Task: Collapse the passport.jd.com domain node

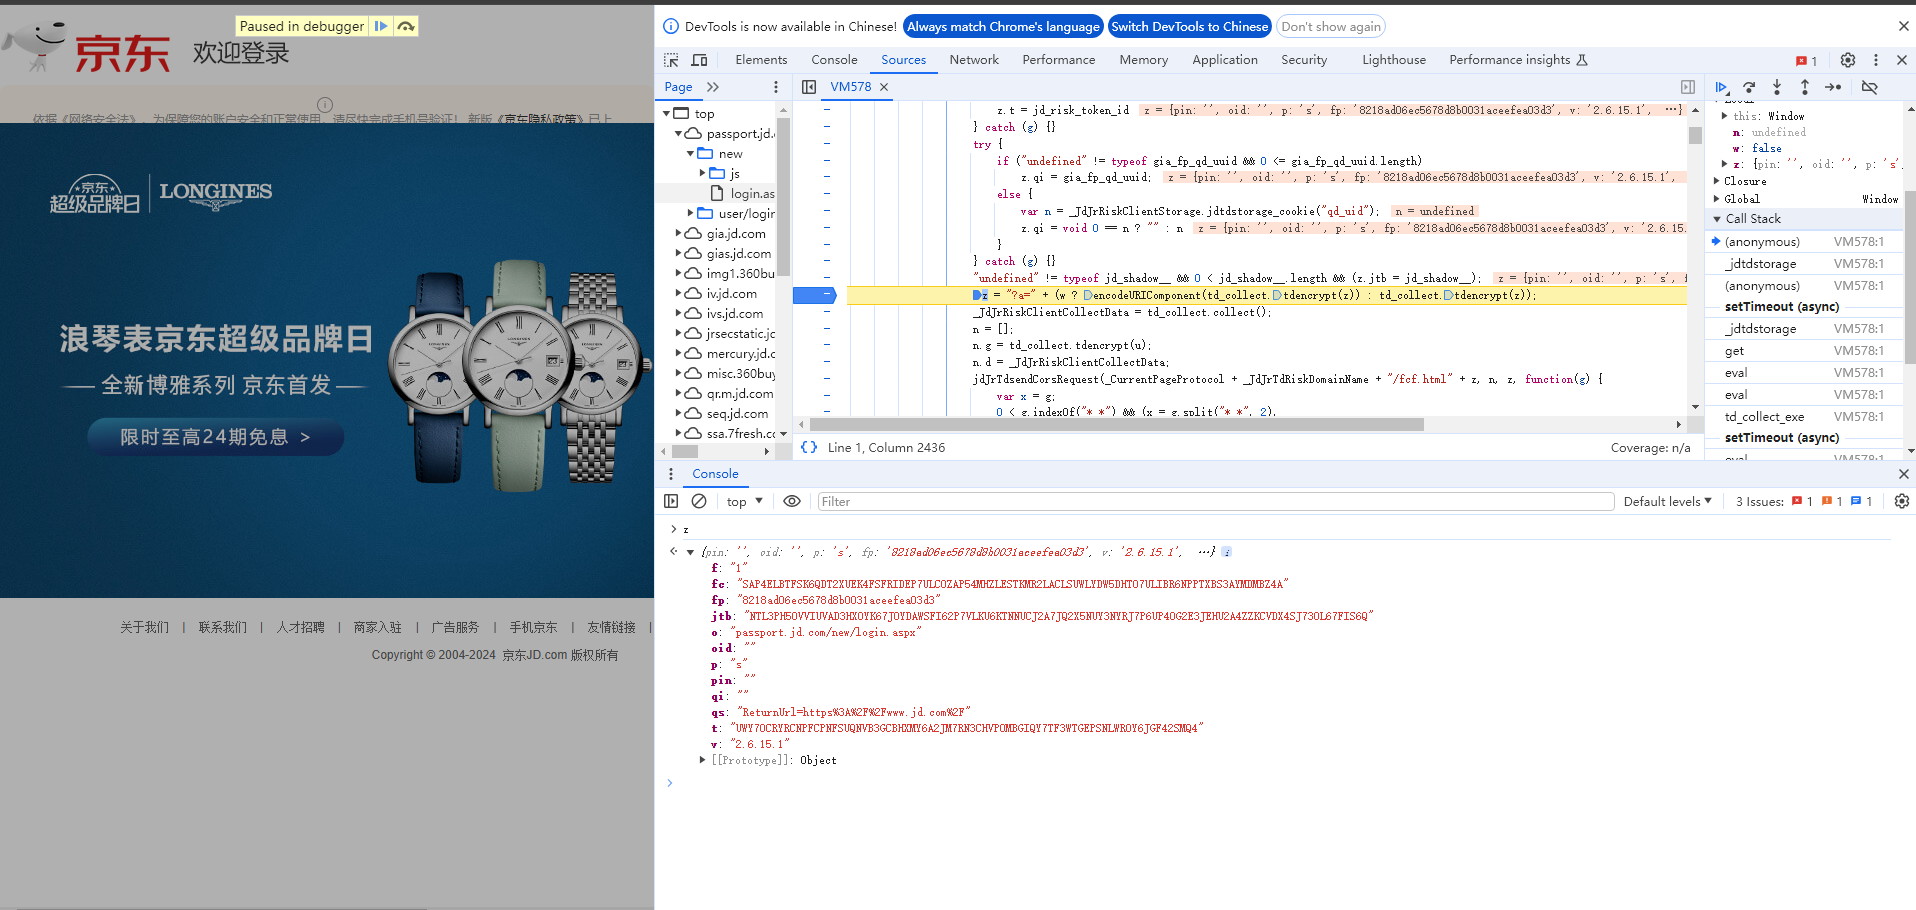Action: tap(679, 134)
